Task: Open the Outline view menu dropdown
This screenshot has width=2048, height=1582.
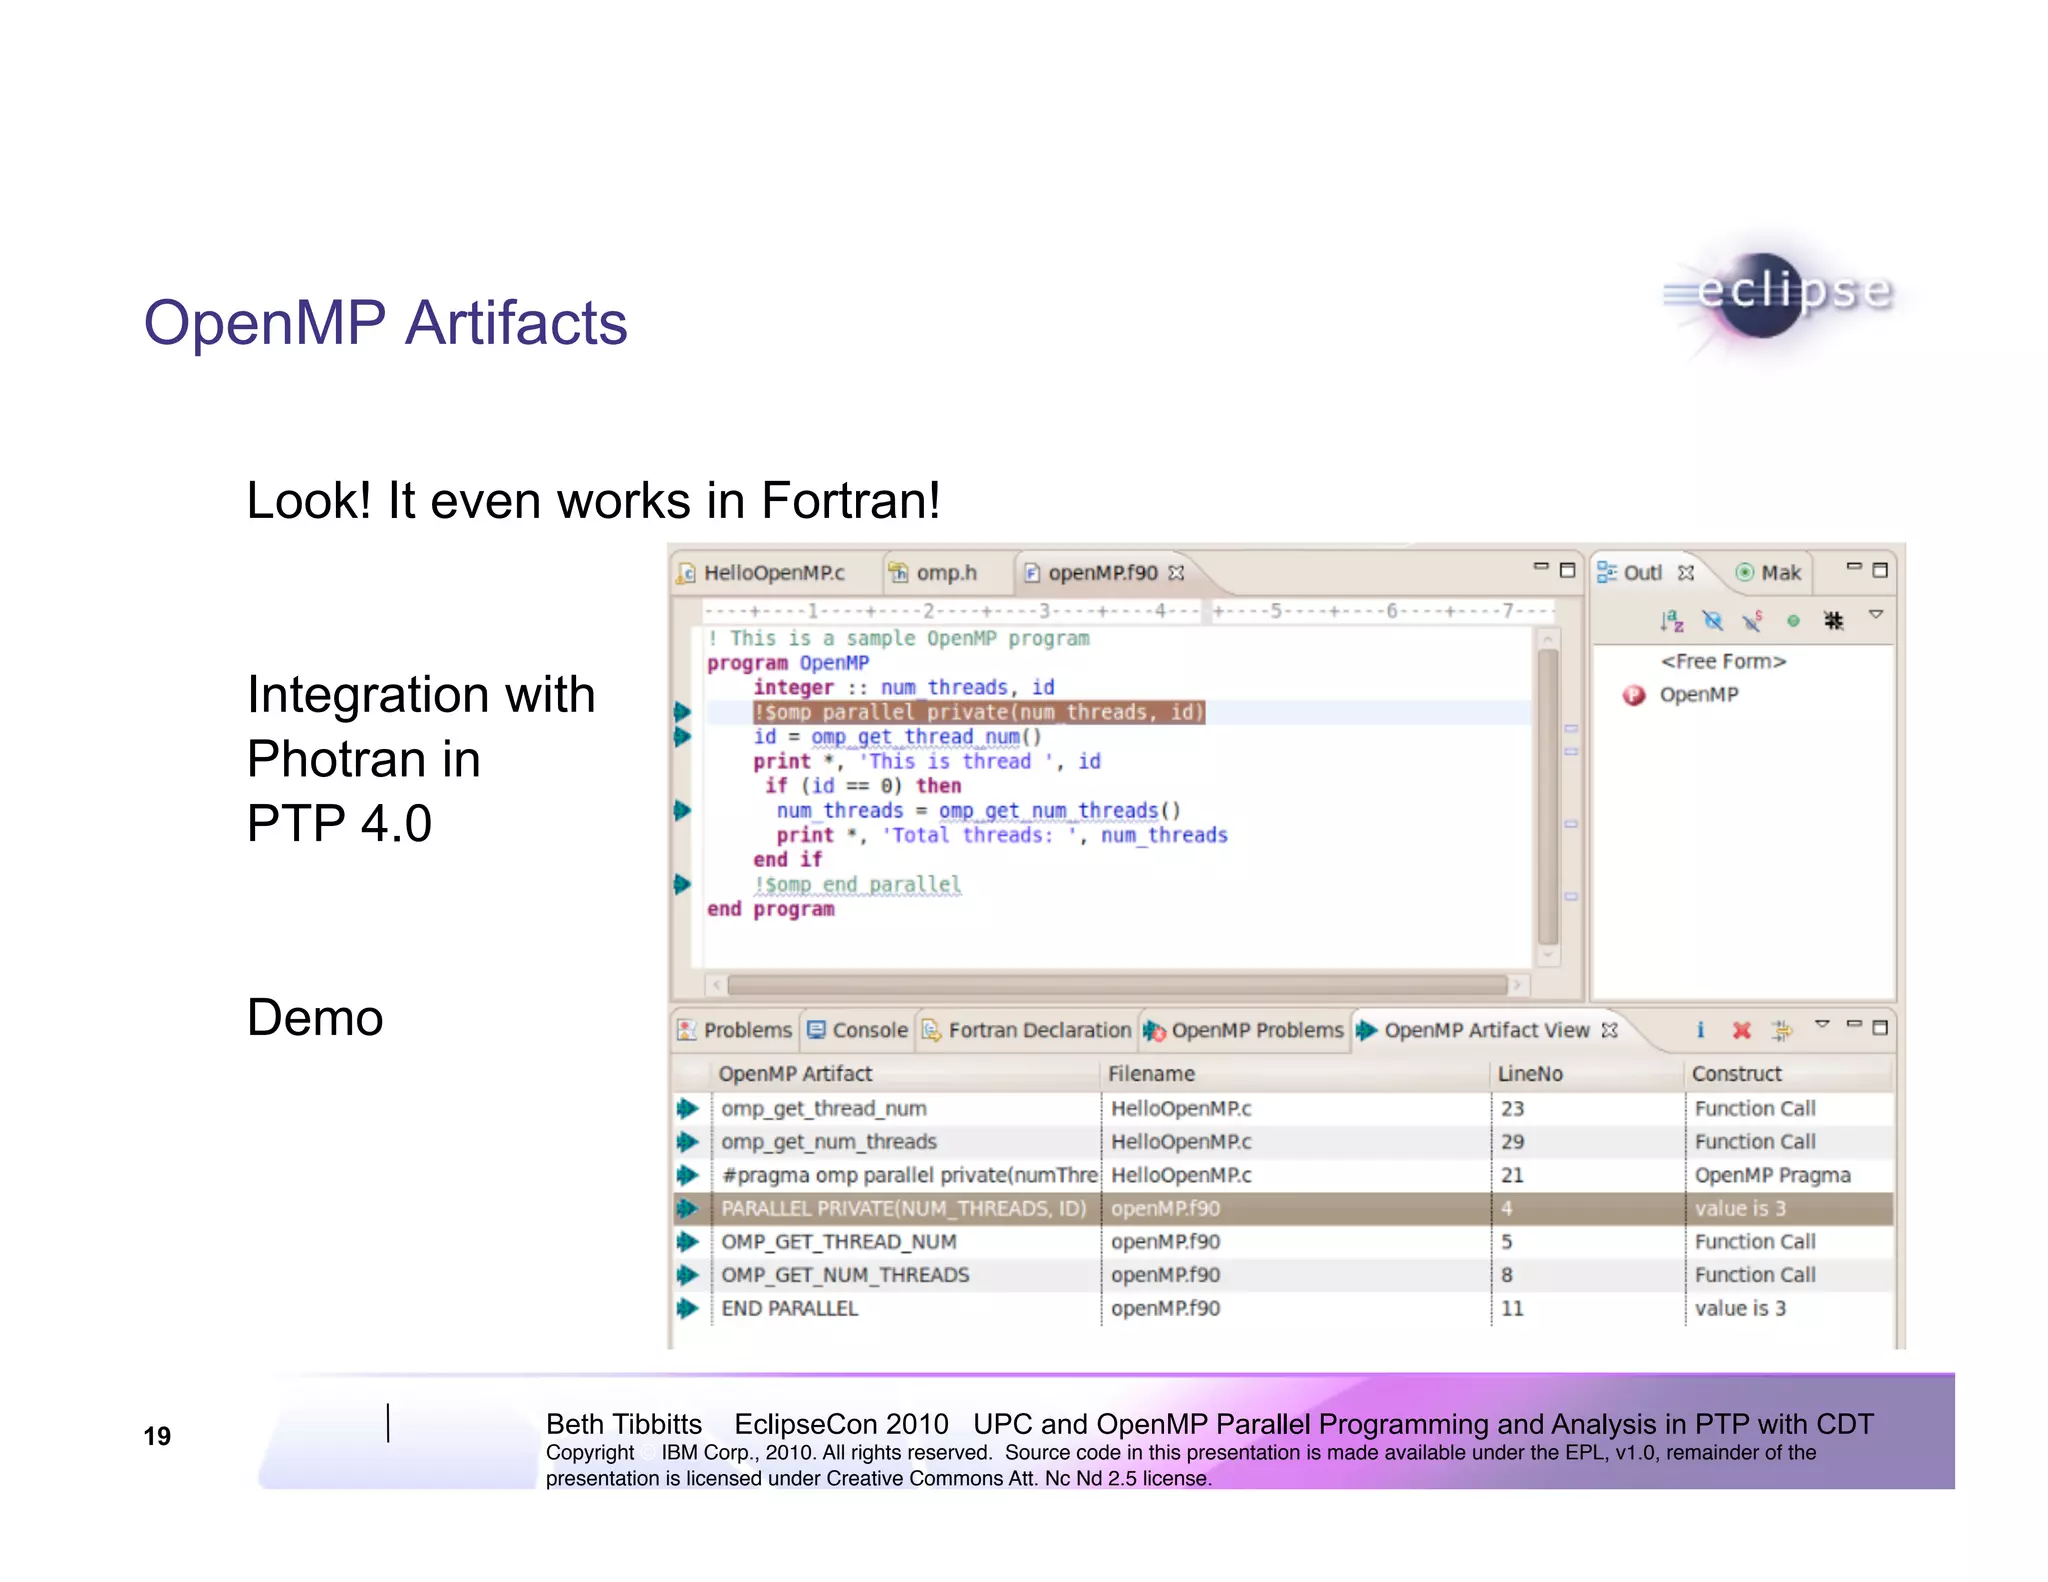Action: [x=1876, y=615]
